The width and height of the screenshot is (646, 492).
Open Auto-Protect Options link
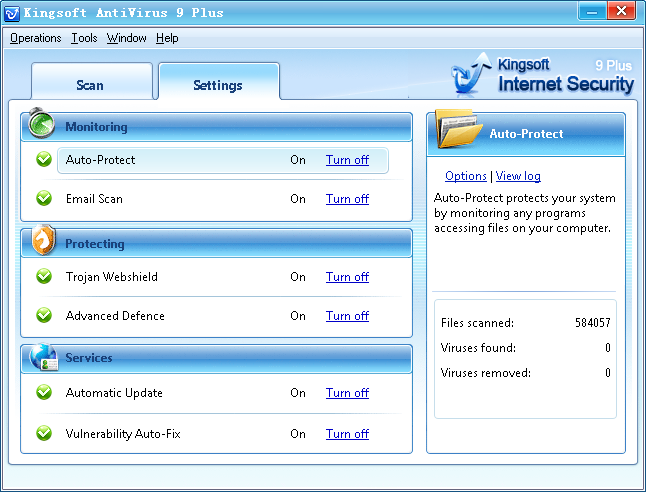tap(466, 176)
